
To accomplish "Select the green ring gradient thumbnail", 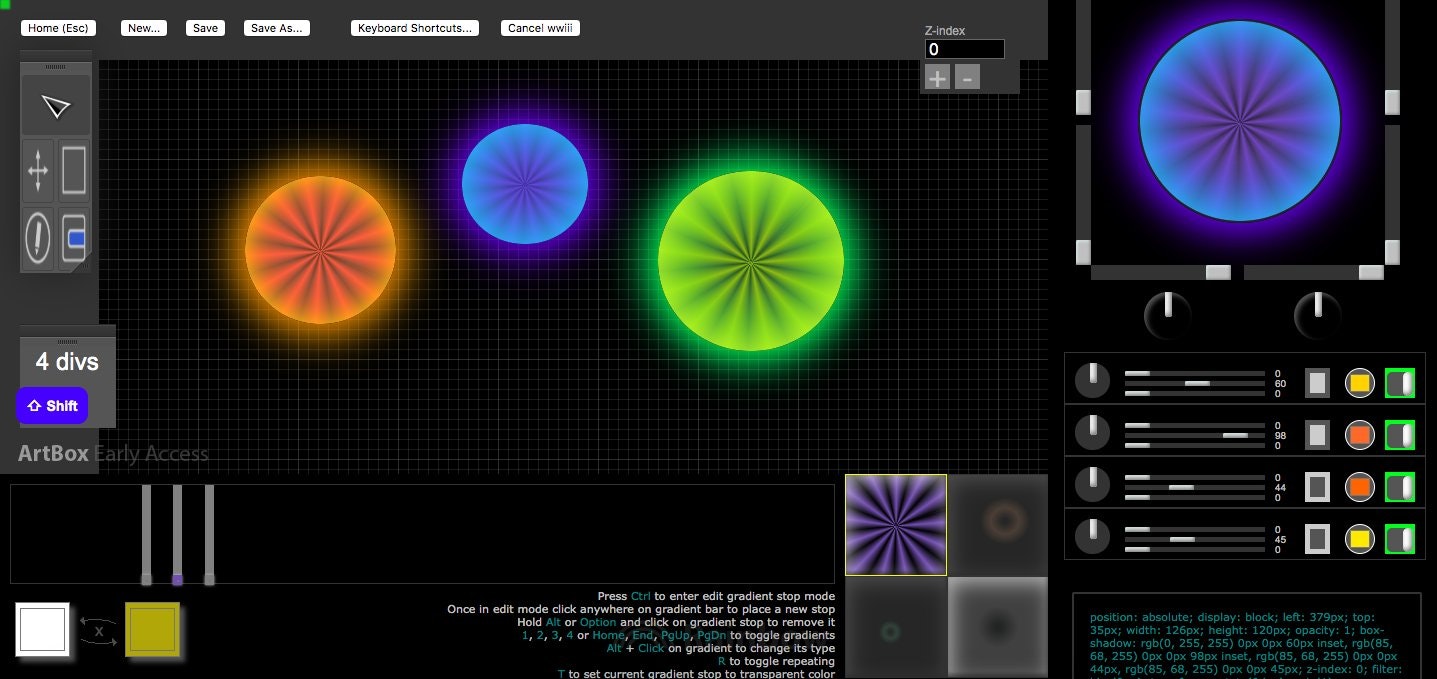I will click(896, 627).
